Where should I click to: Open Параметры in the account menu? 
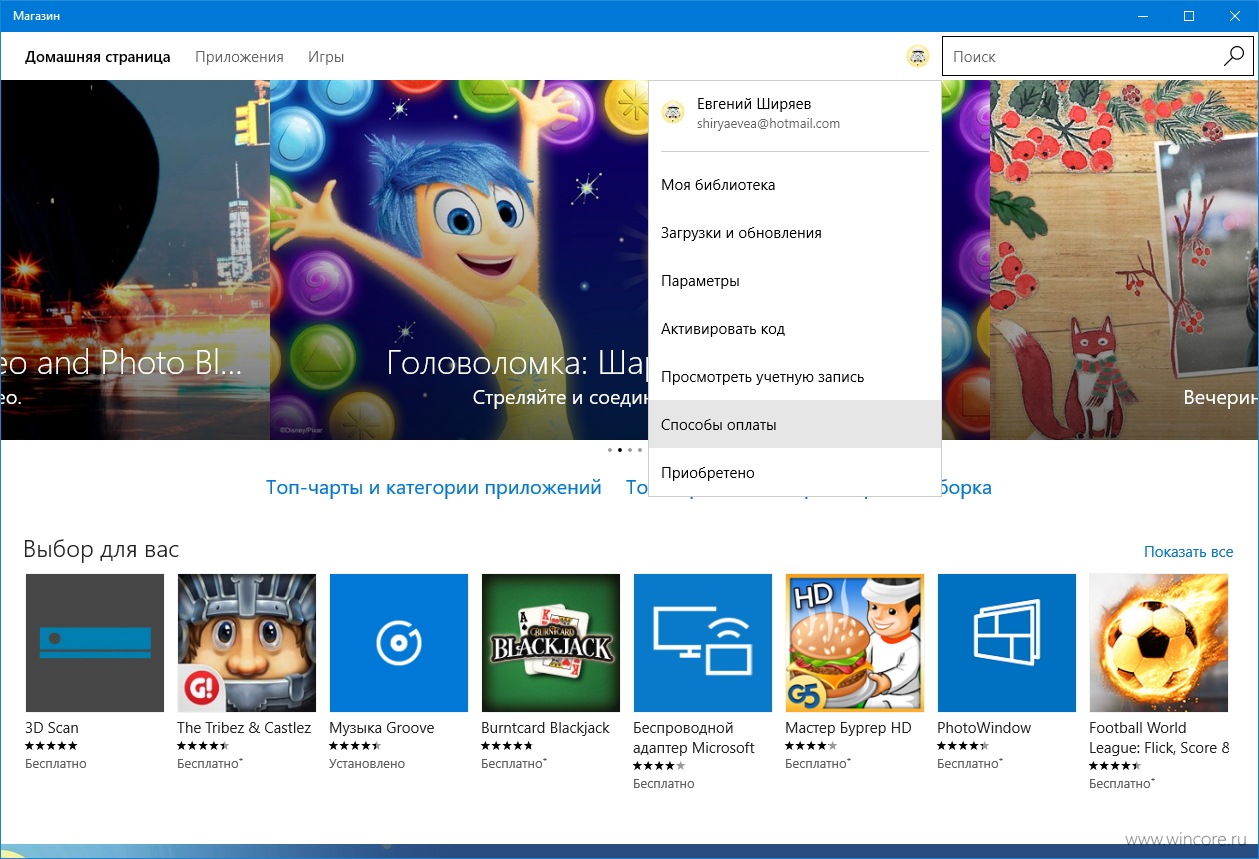(x=795, y=281)
